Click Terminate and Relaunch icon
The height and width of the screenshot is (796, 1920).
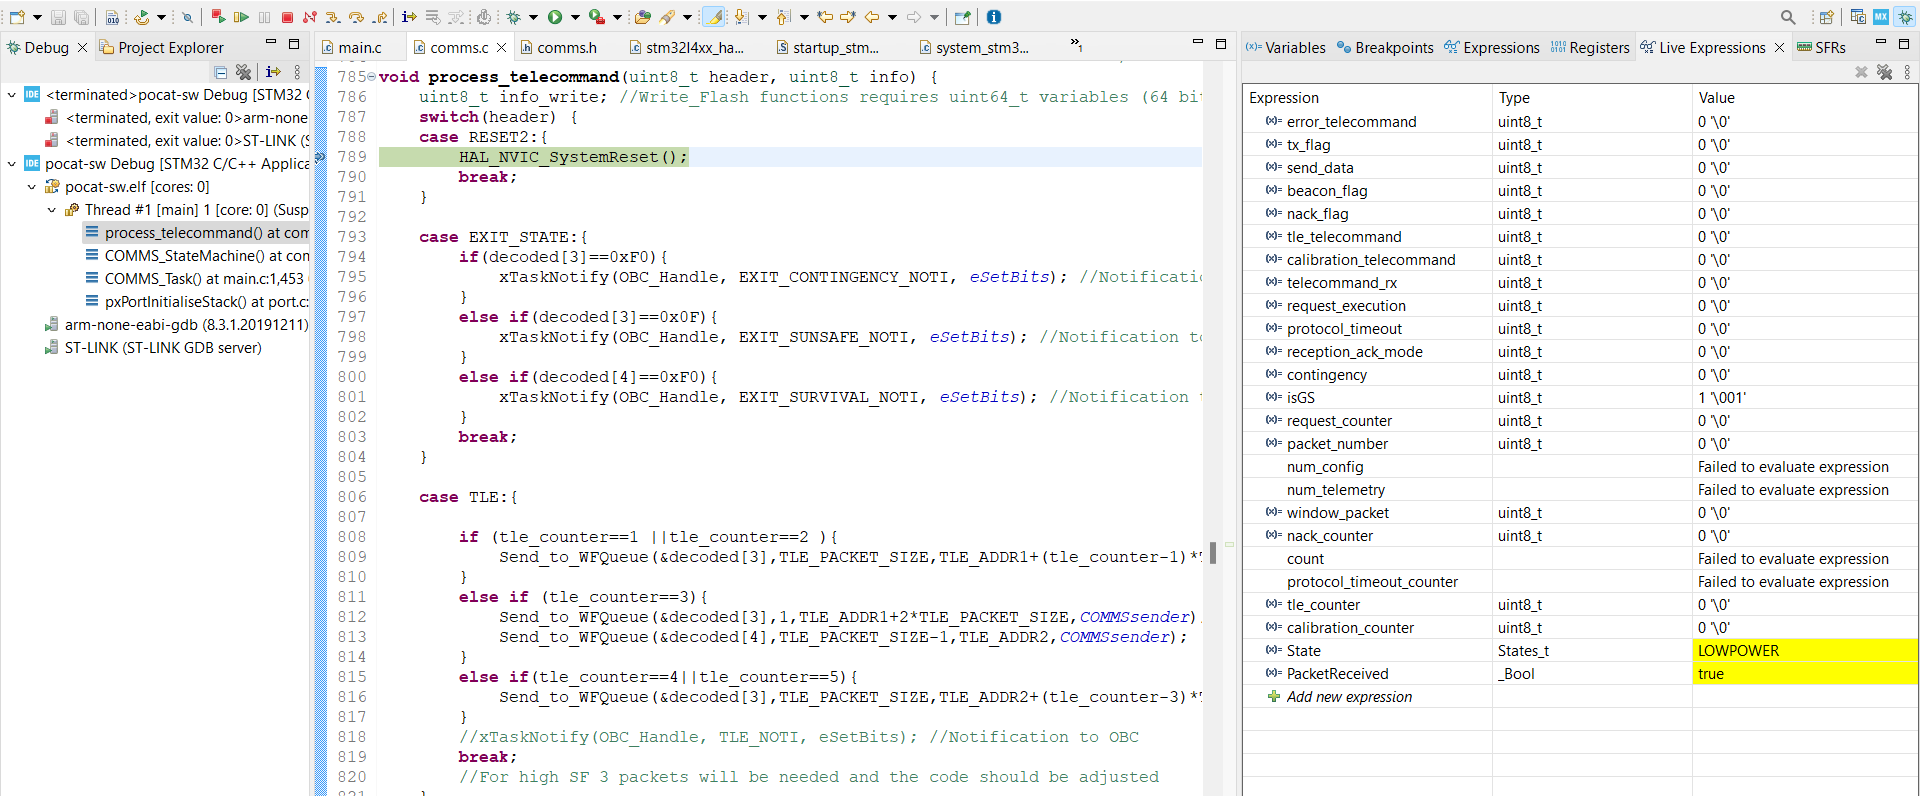pyautogui.click(x=218, y=17)
